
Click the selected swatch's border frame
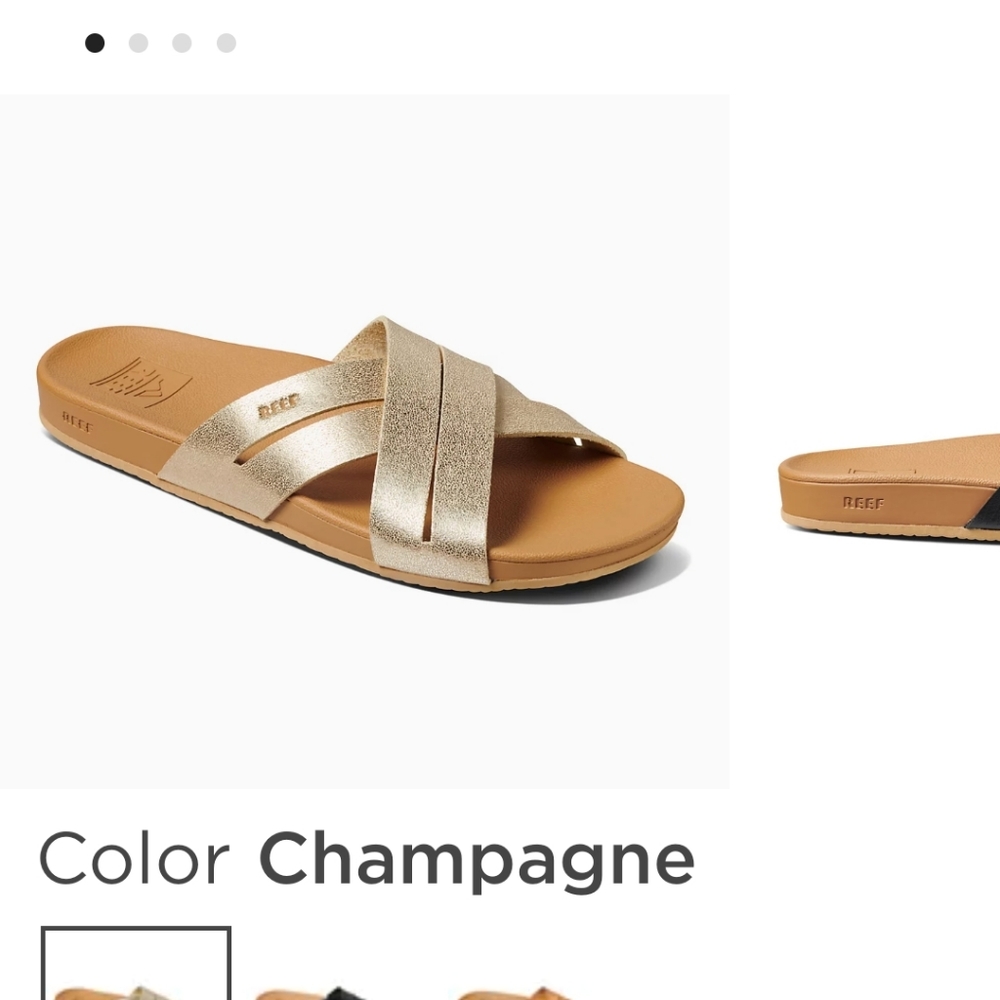(x=138, y=960)
